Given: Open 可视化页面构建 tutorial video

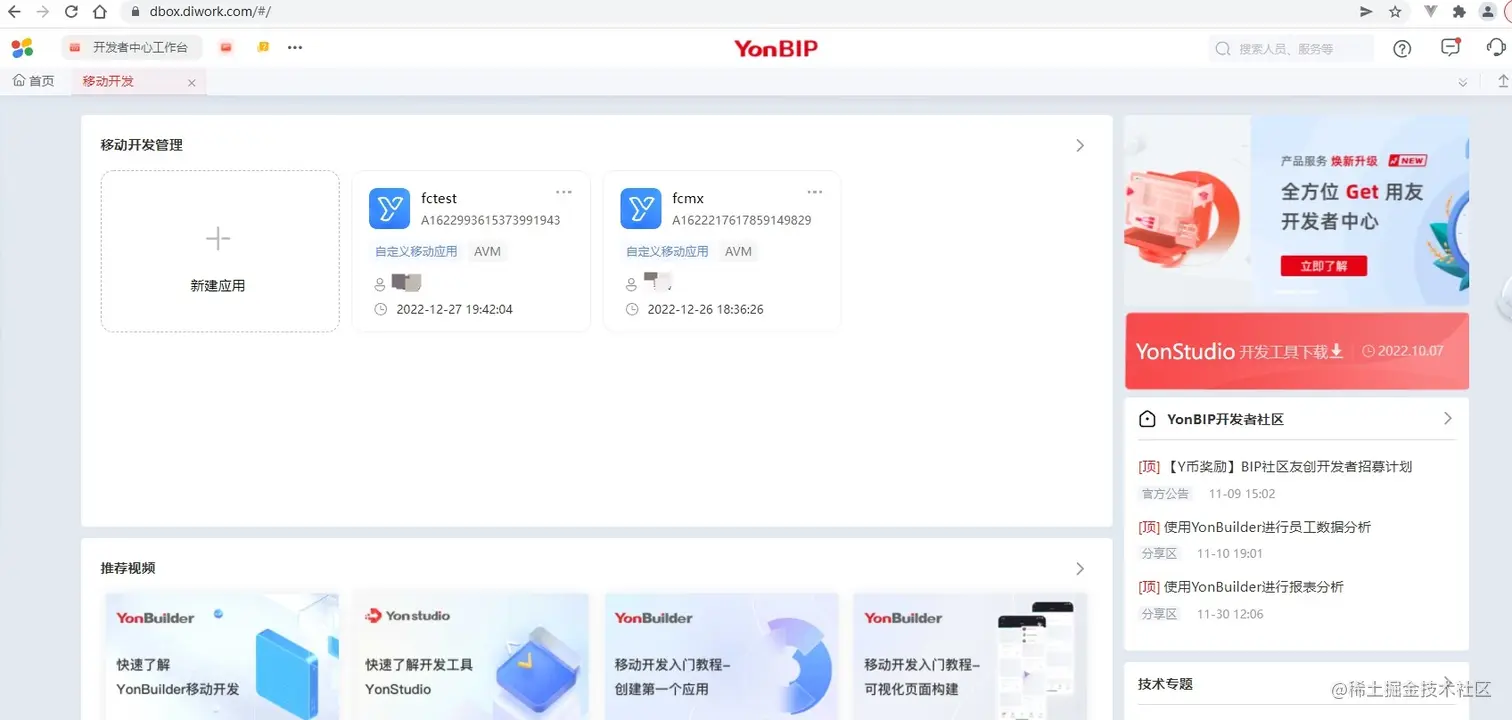Looking at the screenshot, I should point(970,656).
